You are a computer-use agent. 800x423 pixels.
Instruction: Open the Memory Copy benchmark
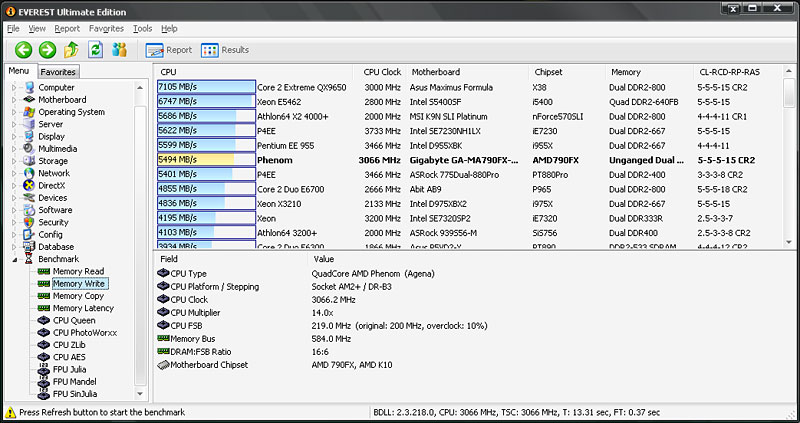[78, 295]
